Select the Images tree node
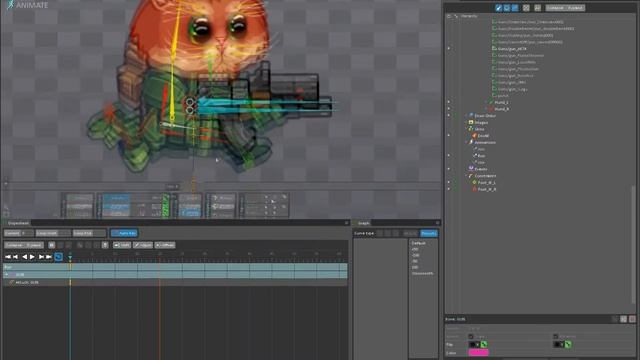This screenshot has height=360, width=640. tap(481, 122)
